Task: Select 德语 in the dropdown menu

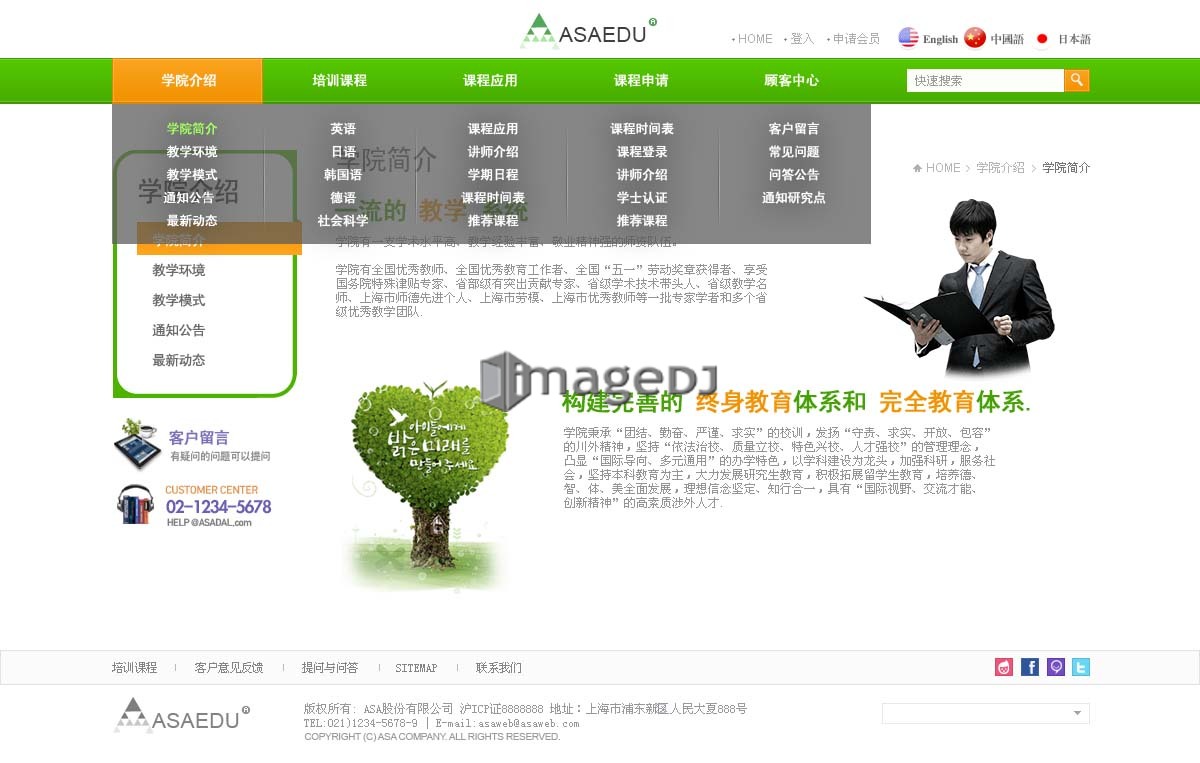Action: coord(343,198)
